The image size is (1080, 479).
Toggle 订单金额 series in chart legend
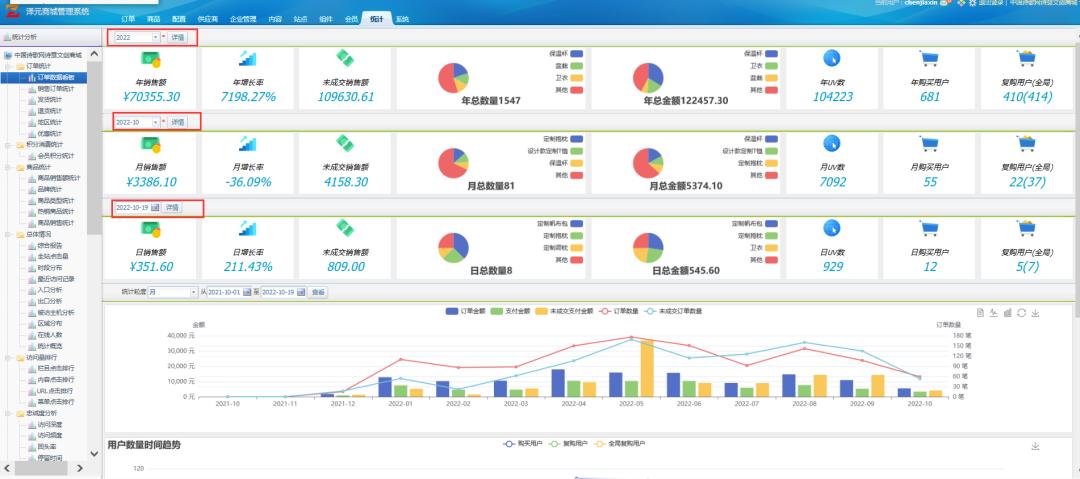coord(465,312)
